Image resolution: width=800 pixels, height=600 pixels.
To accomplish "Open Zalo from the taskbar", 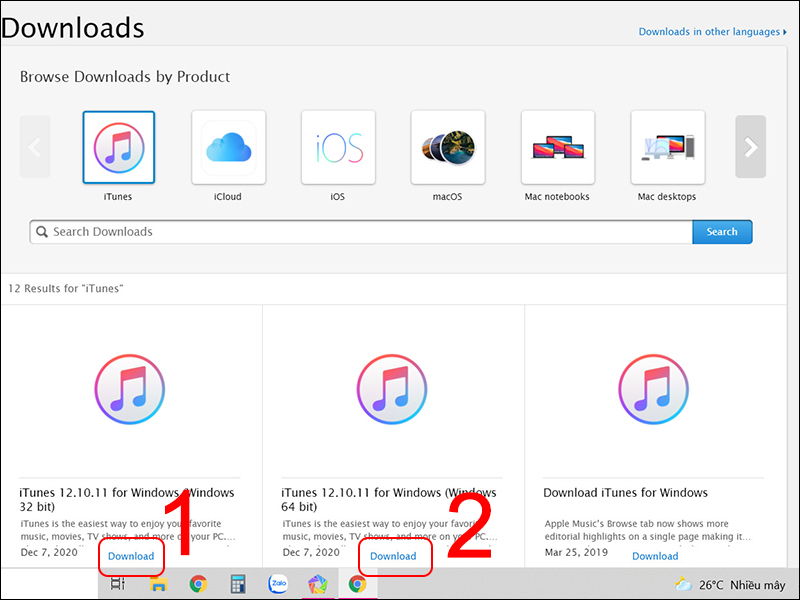I will click(279, 584).
